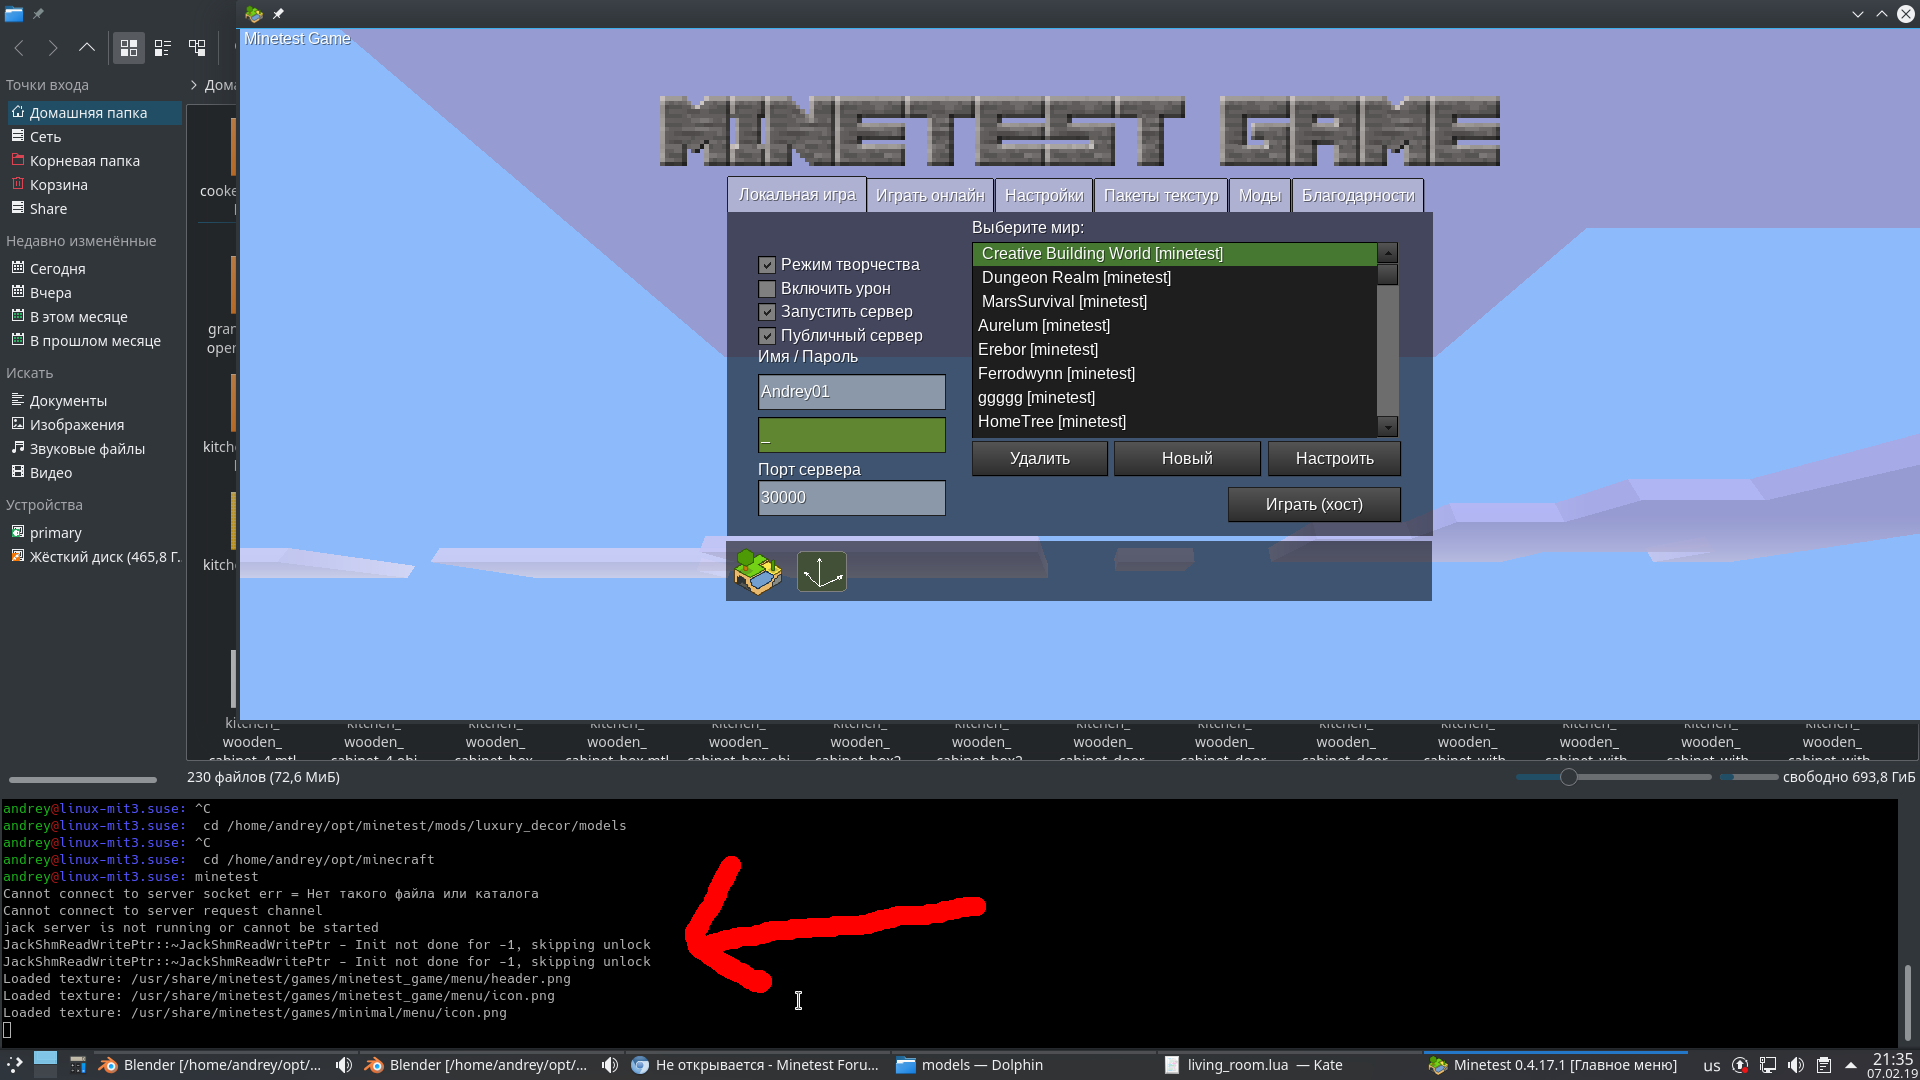Focus the green password input field
This screenshot has width=1920, height=1080.
tap(852, 435)
